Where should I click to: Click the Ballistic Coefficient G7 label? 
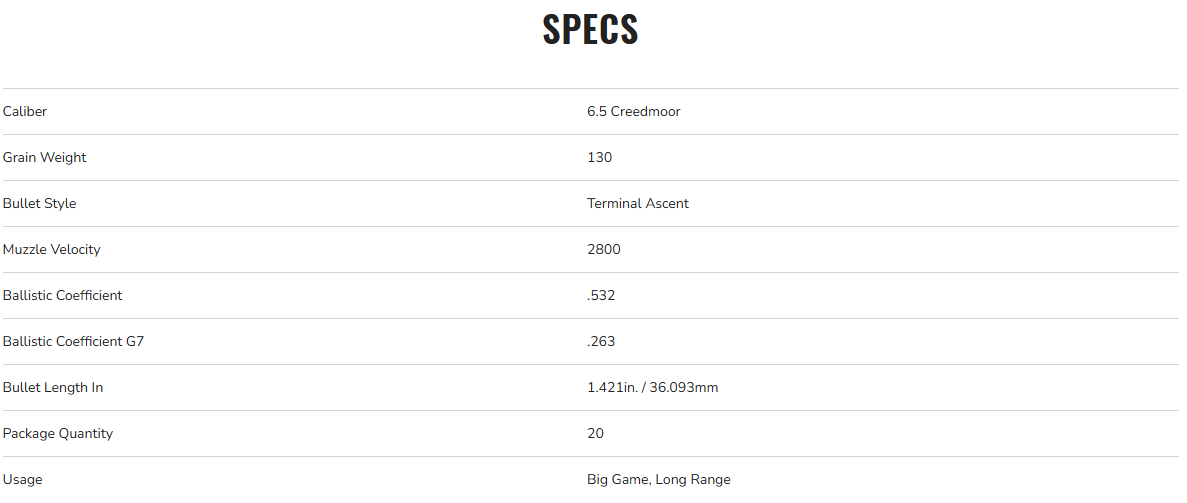click(73, 342)
